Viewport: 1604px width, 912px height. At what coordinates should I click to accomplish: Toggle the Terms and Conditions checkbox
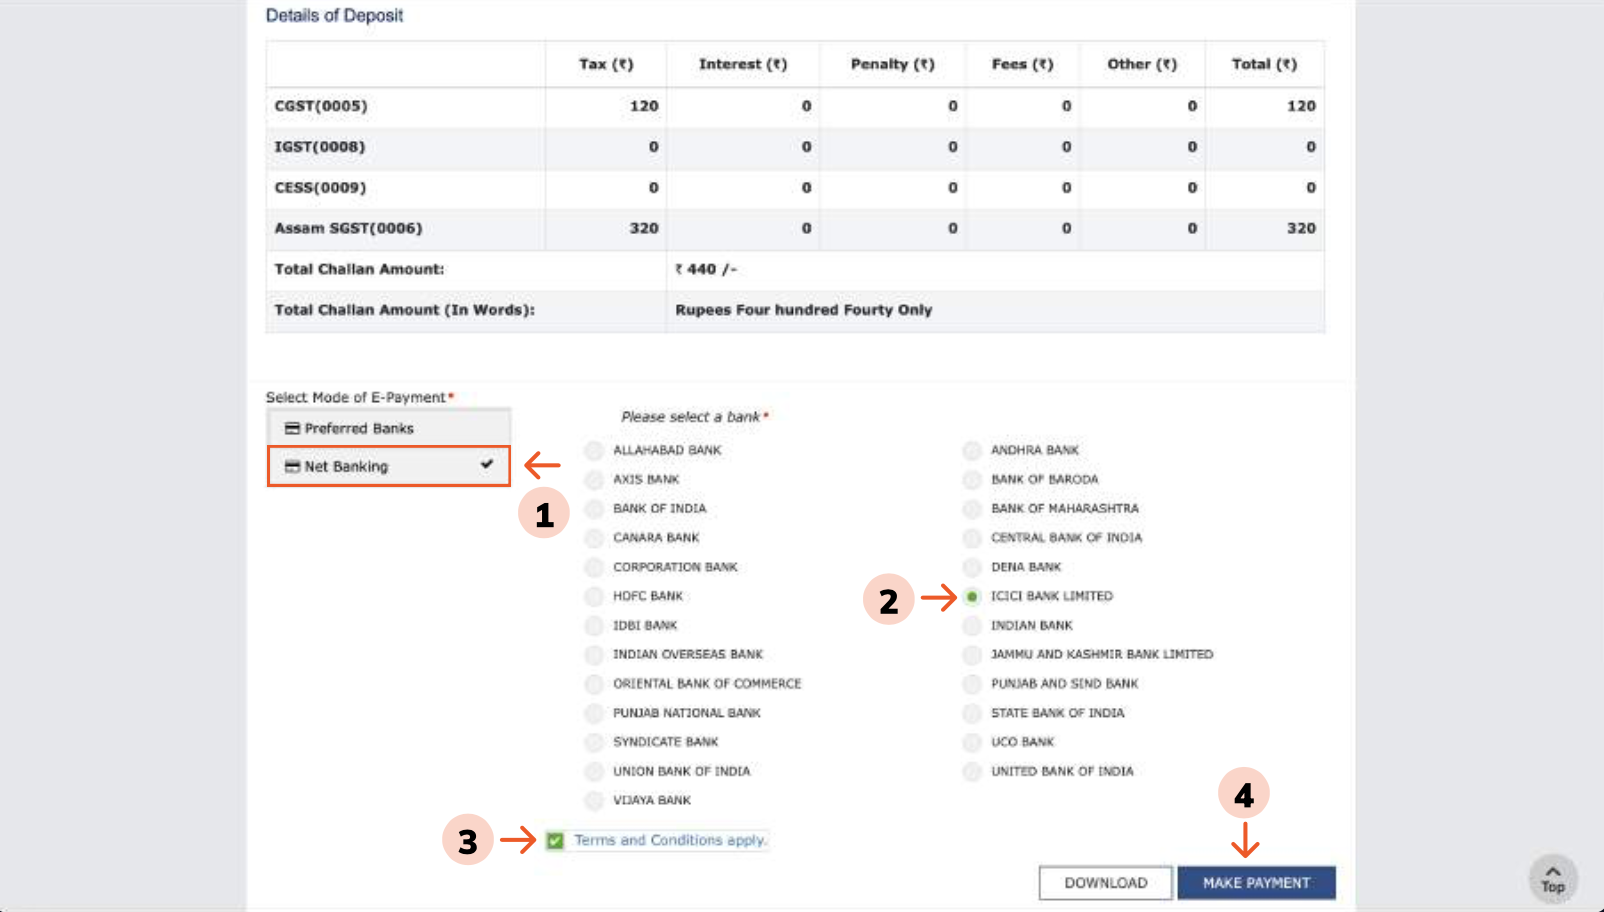[x=555, y=840]
